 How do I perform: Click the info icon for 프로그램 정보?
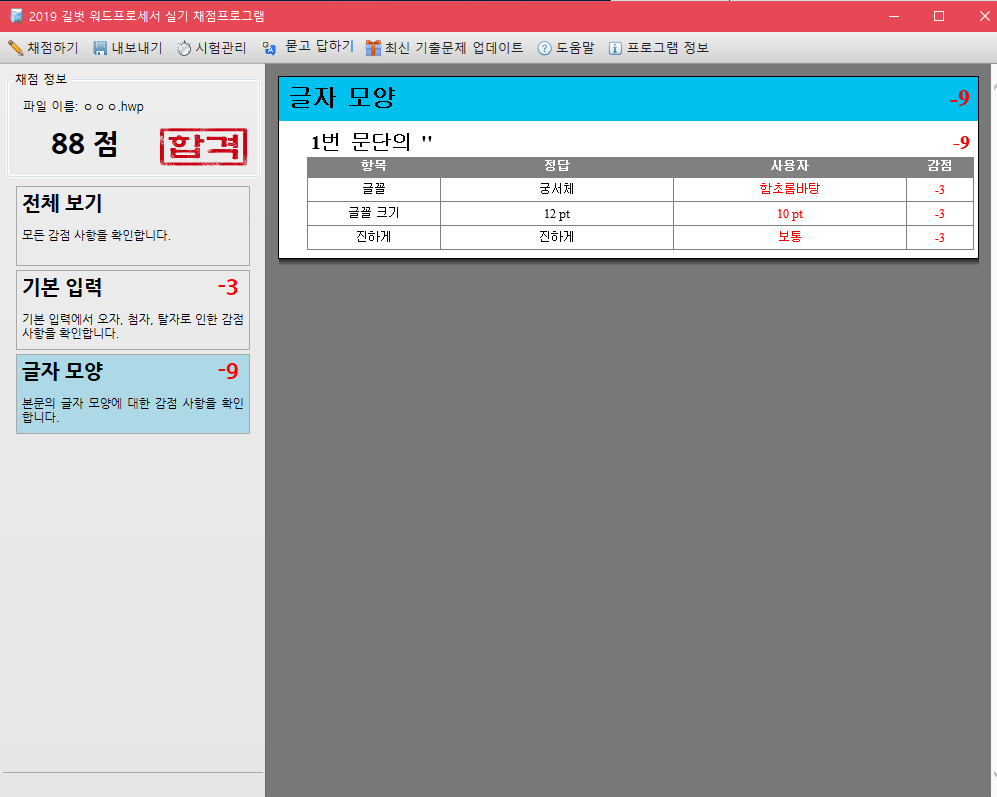click(615, 48)
